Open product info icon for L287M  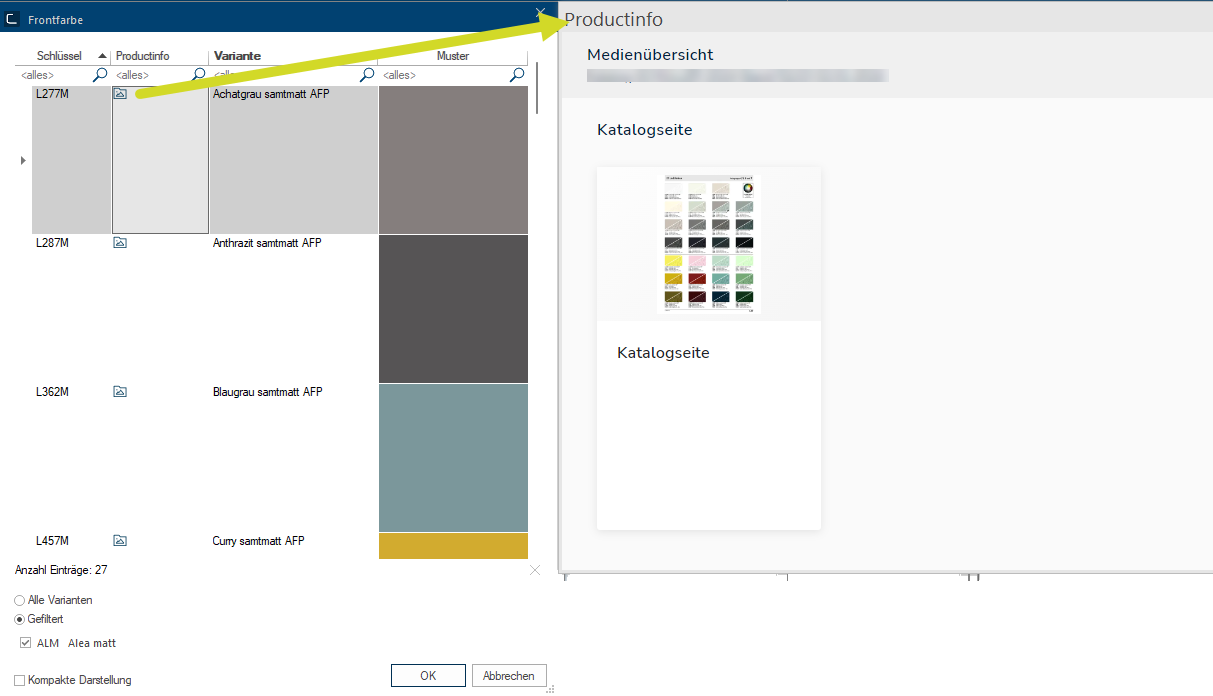120,242
